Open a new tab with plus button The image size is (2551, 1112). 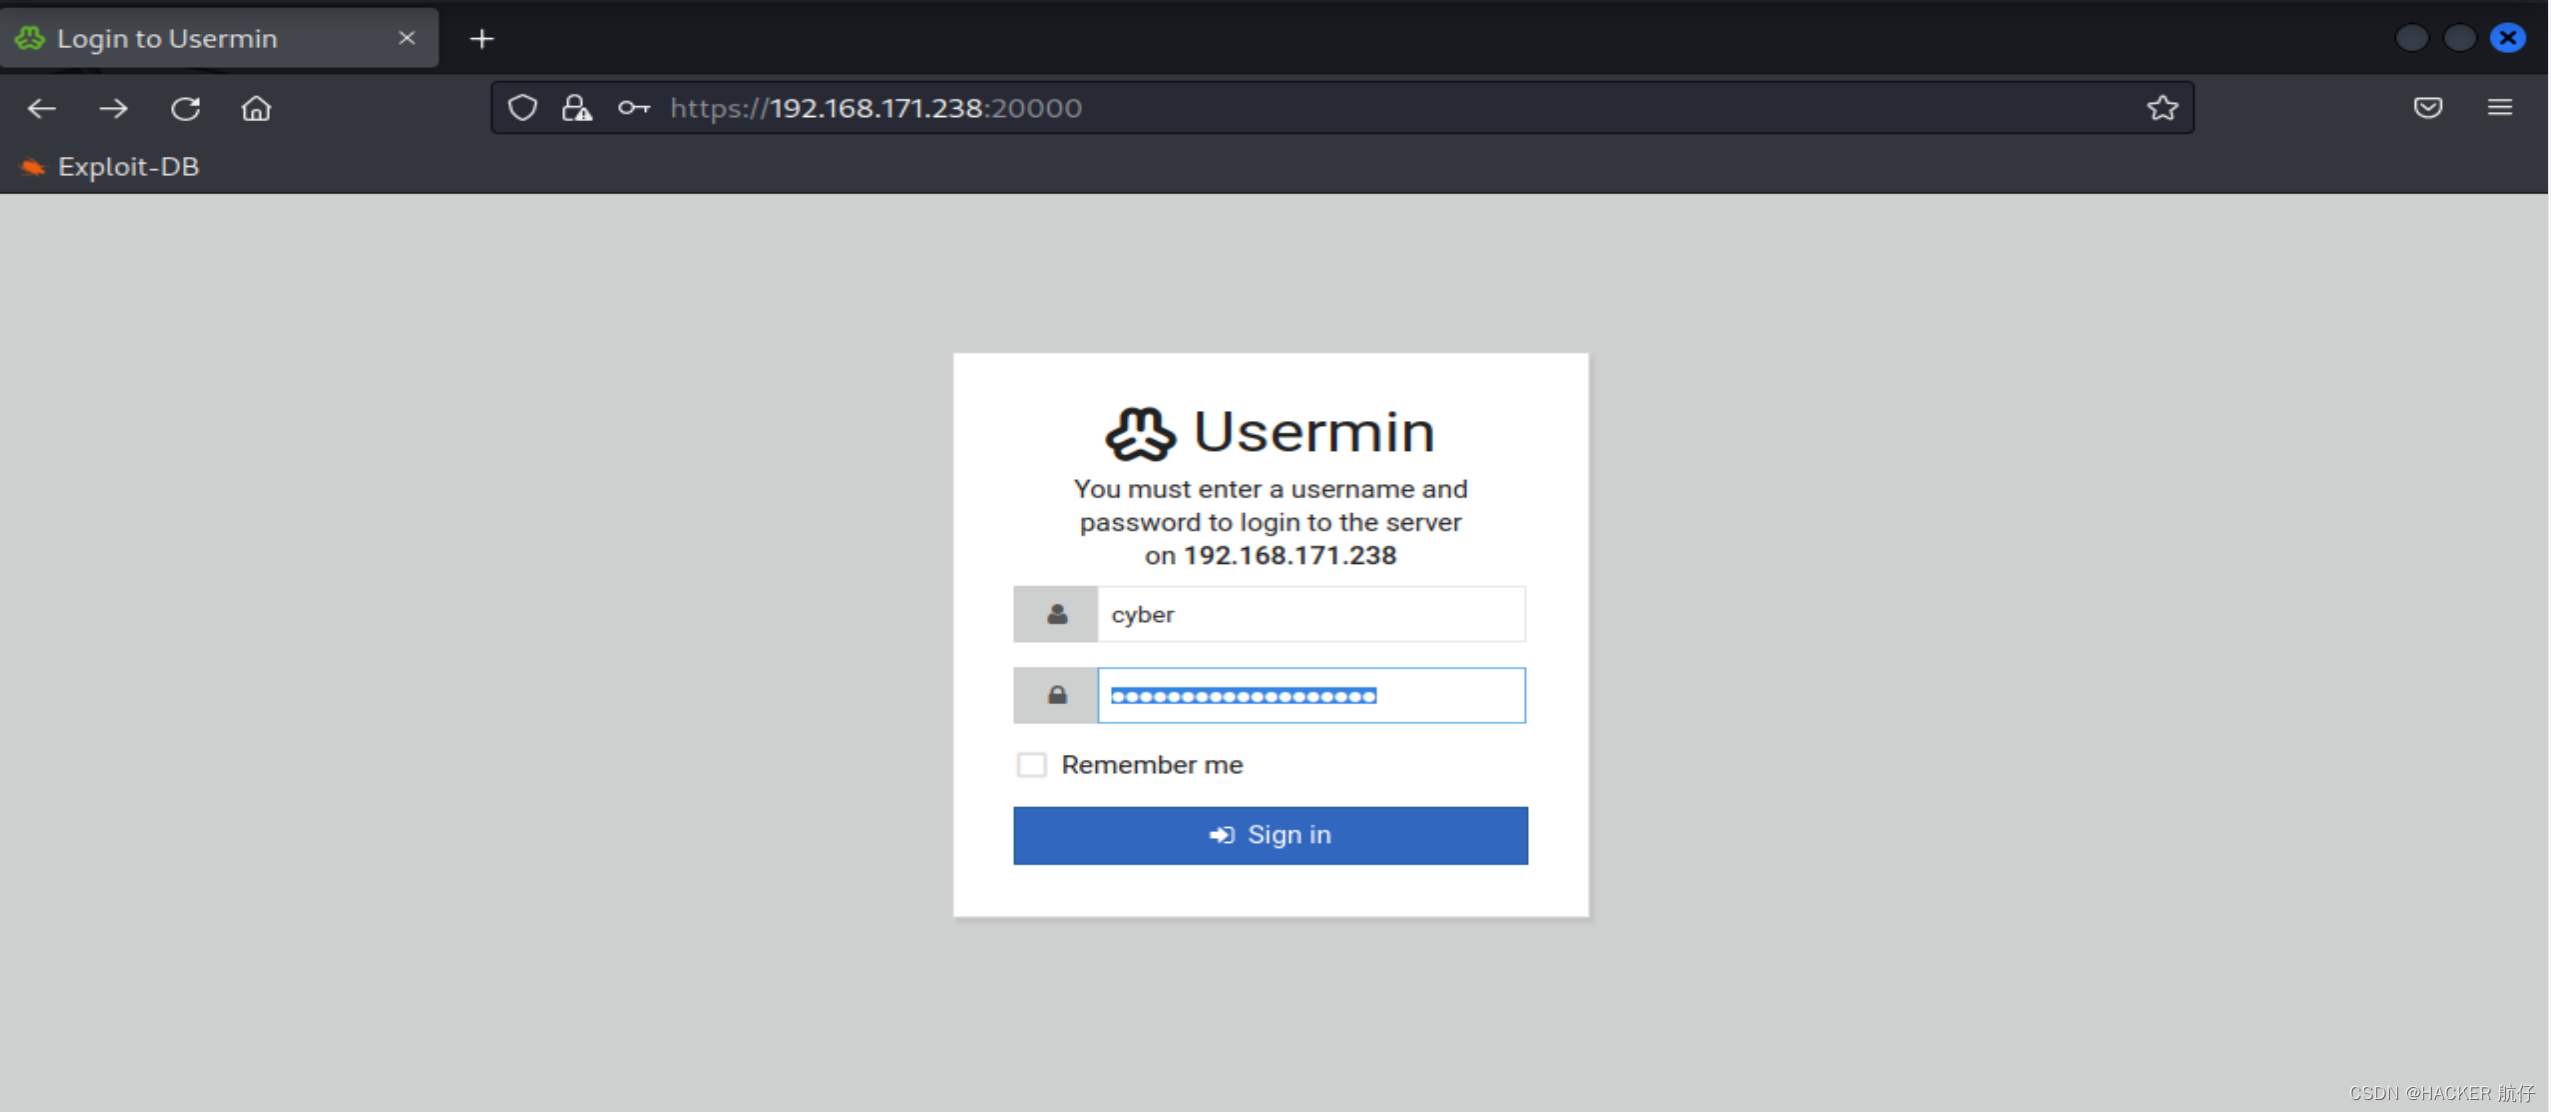(x=482, y=39)
